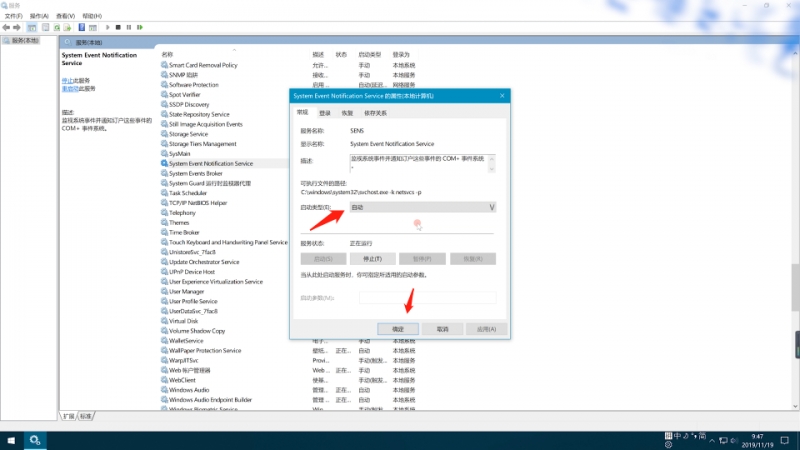Click the 重启动 this service link
Viewport: 800px width, 450px height.
[70, 89]
